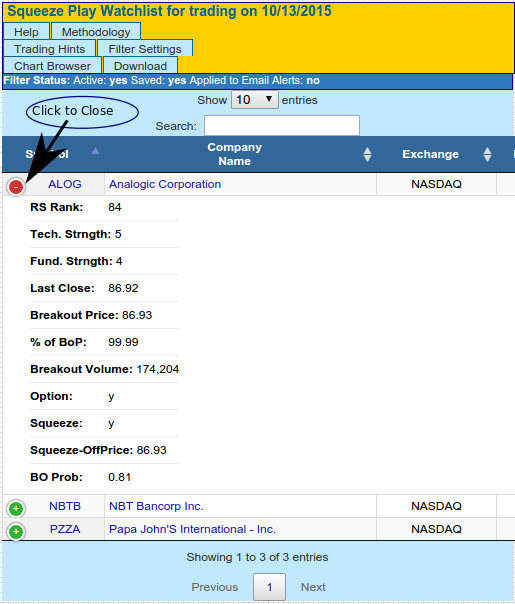Viewport: 515px width, 604px height.
Task: Select the NASDAQ cell in the PZZA row
Action: (436, 529)
